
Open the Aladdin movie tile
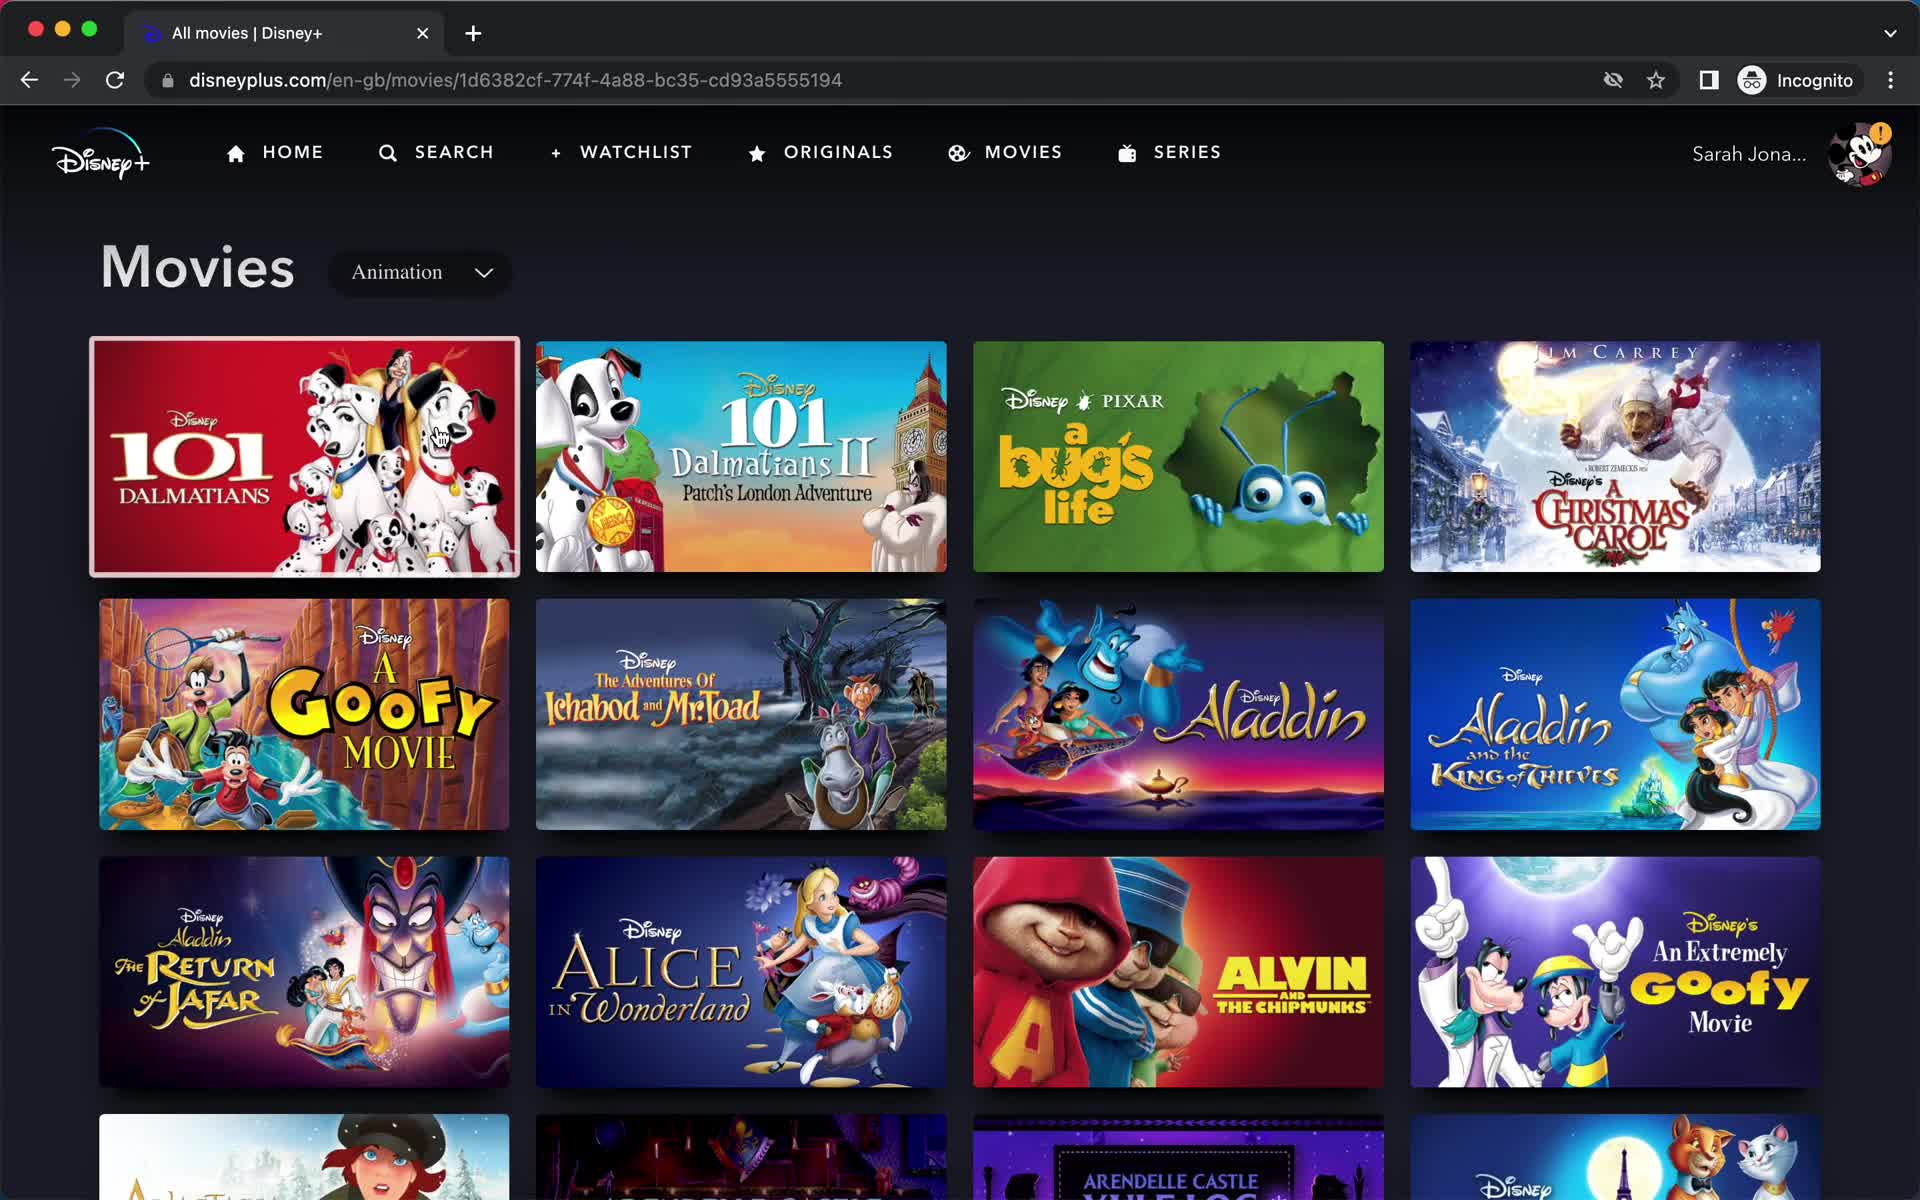pos(1178,714)
